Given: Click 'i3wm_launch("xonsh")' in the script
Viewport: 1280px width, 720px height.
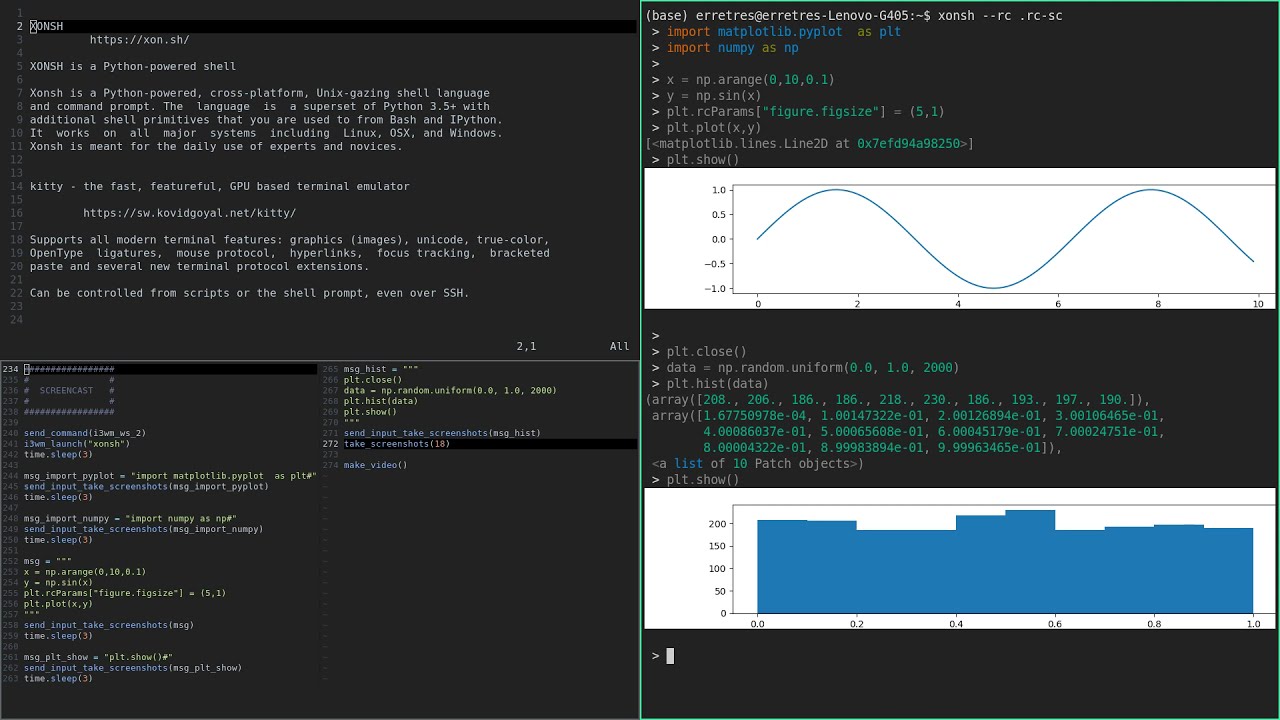Looking at the screenshot, I should click(77, 444).
